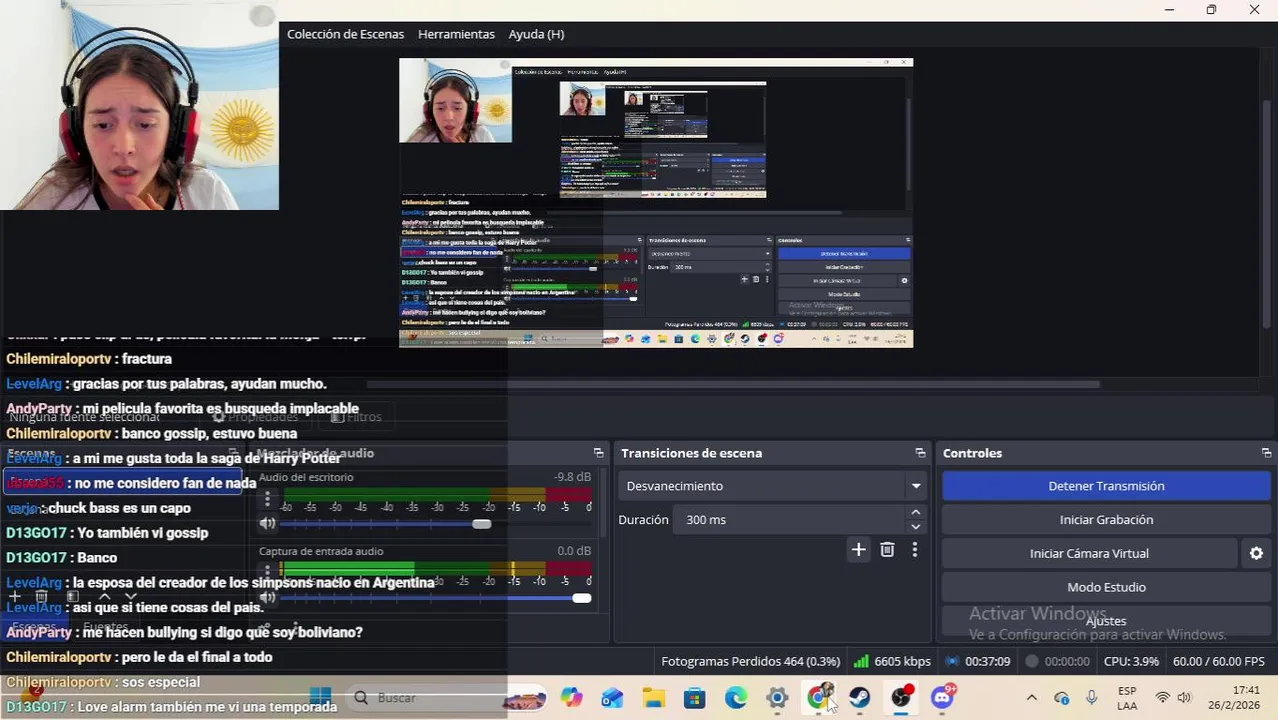Open ESP LAA input language switcher
Image resolution: width=1278 pixels, height=720 pixels.
point(1127,698)
